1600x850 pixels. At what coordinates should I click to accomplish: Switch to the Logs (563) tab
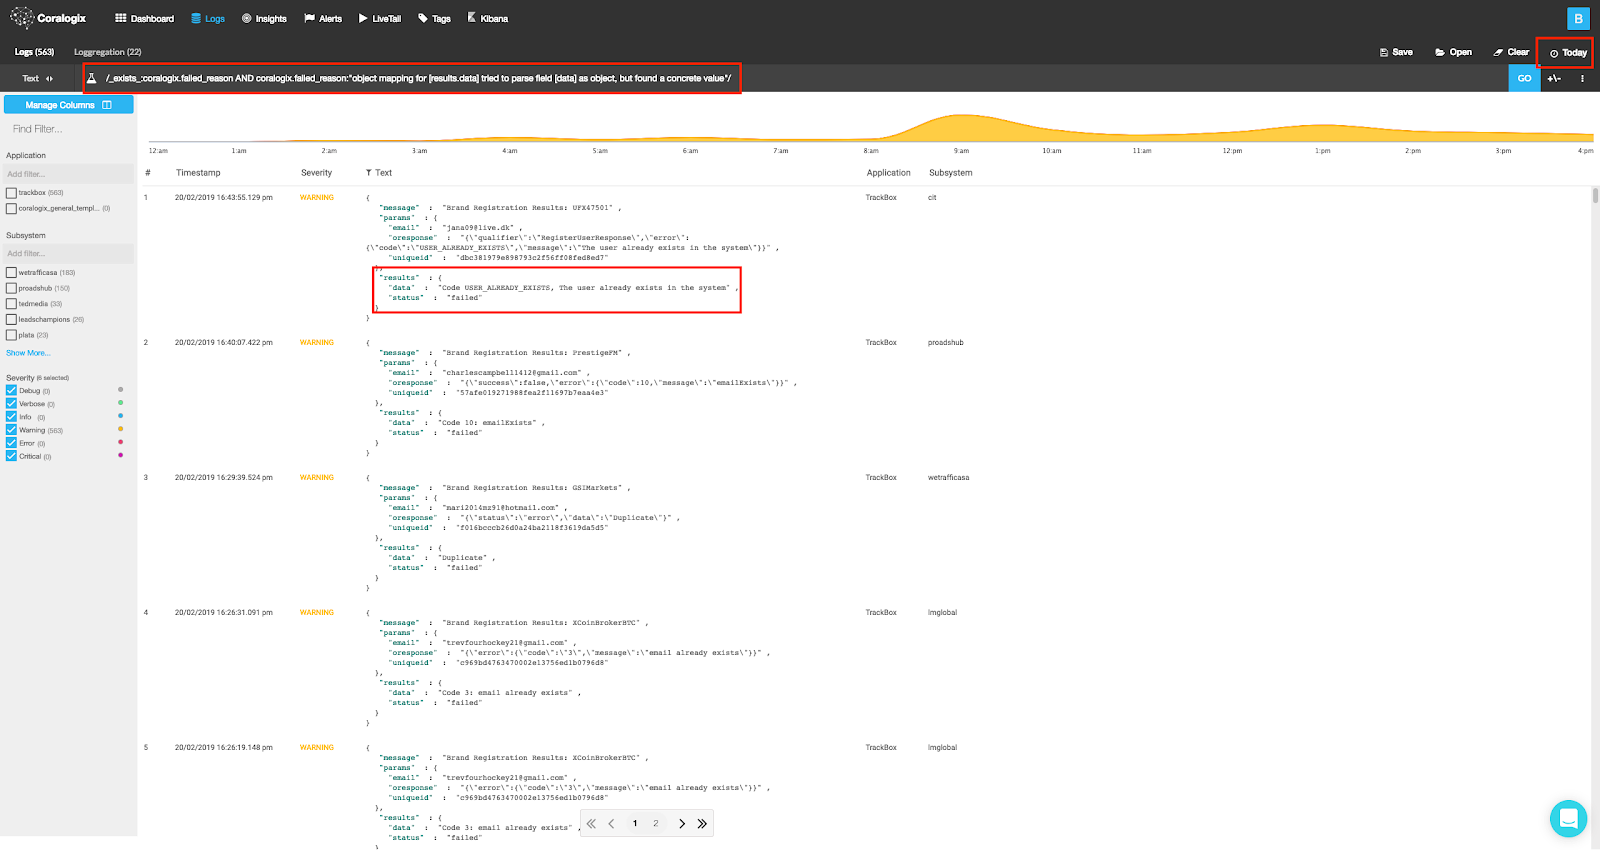point(34,52)
